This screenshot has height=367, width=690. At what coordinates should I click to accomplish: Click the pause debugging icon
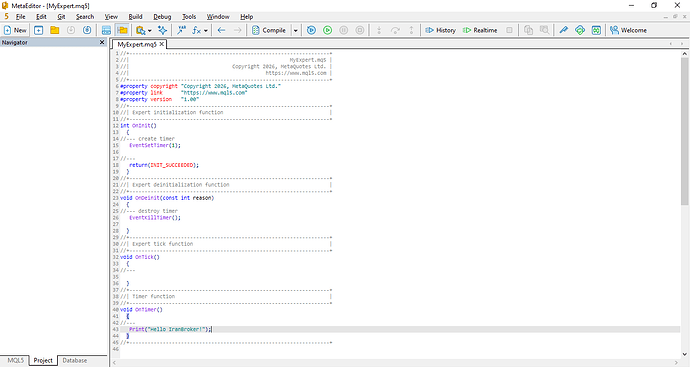coord(344,30)
